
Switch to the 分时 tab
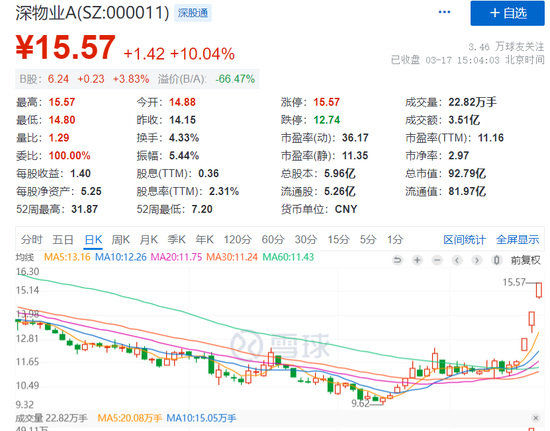click(32, 240)
